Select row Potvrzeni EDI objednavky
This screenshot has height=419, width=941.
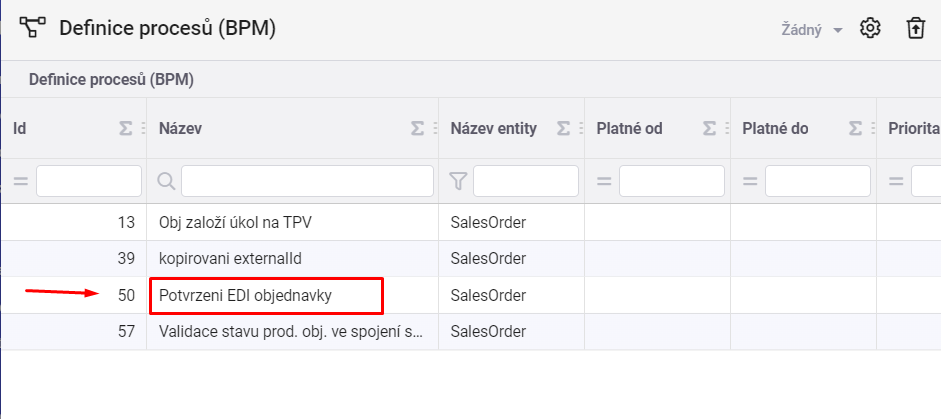tap(470, 295)
